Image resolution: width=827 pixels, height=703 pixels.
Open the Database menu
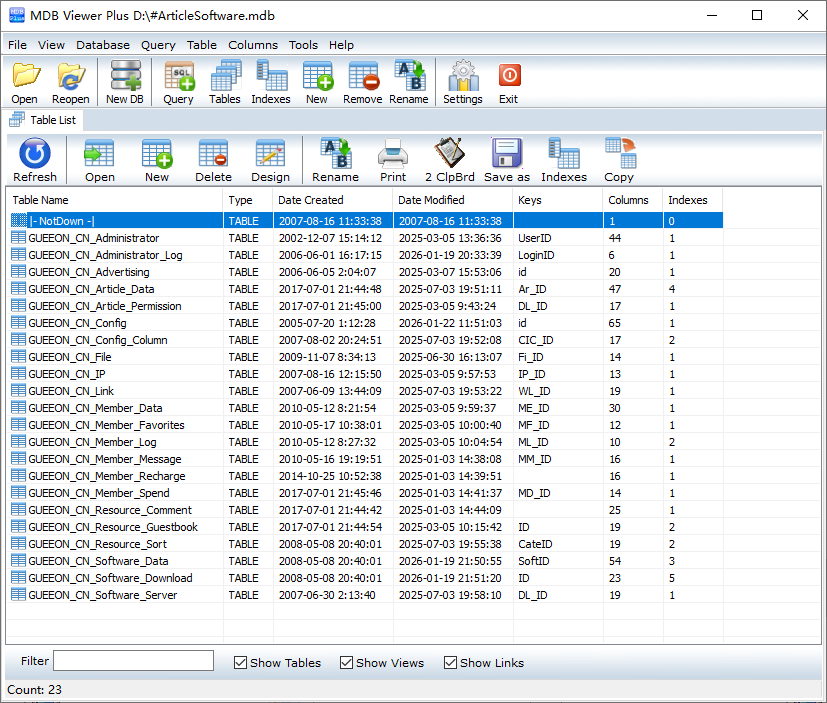pos(103,45)
